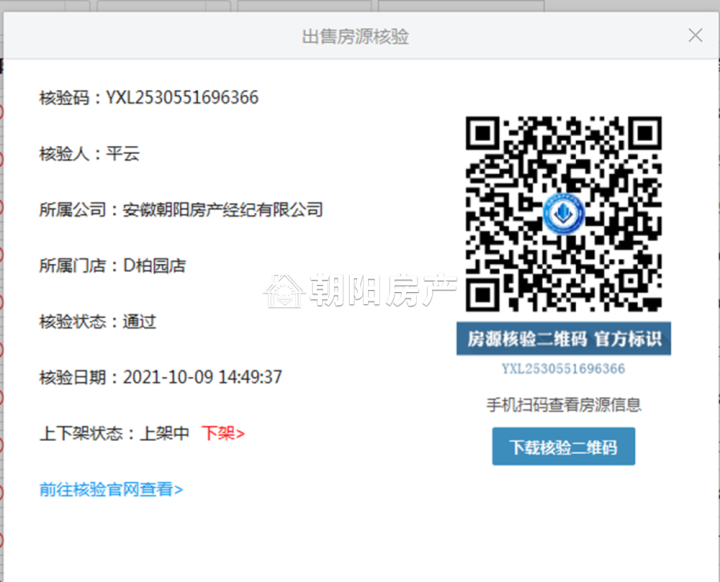720x582 pixels.
Task: Click the verification date 2021-10-09 14:49:37
Action: (x=202, y=377)
